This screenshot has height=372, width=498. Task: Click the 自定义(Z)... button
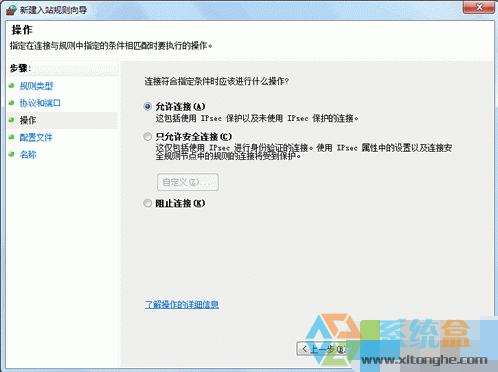pos(188,182)
